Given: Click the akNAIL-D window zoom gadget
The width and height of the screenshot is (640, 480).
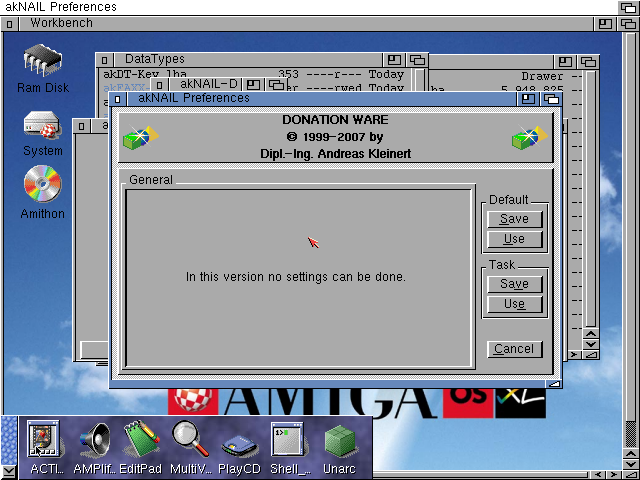Looking at the screenshot, I should coord(253,84).
